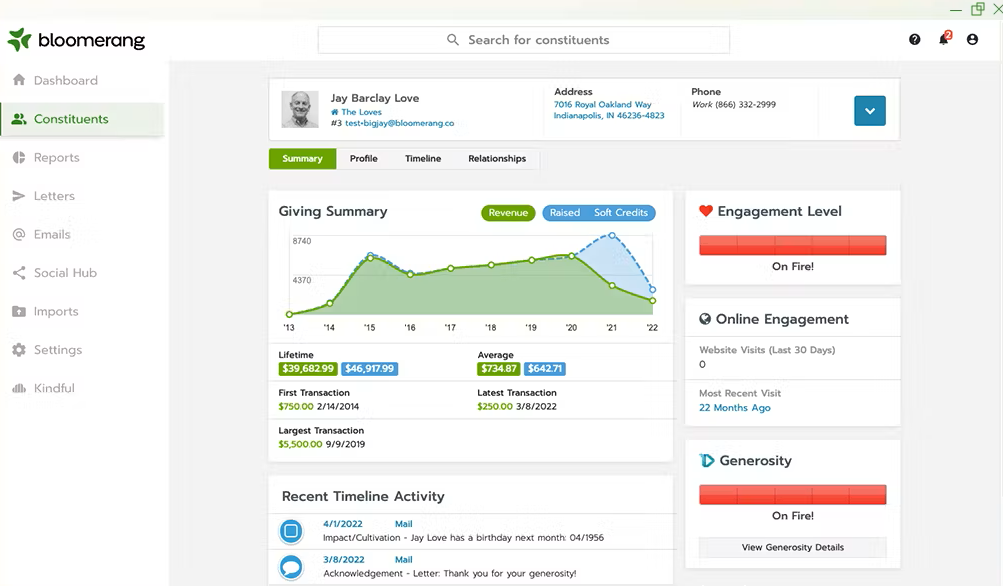Viewport: 1003px width, 586px height.
Task: Click the Mail link on the 4/1/2022 entry
Action: [x=404, y=523]
